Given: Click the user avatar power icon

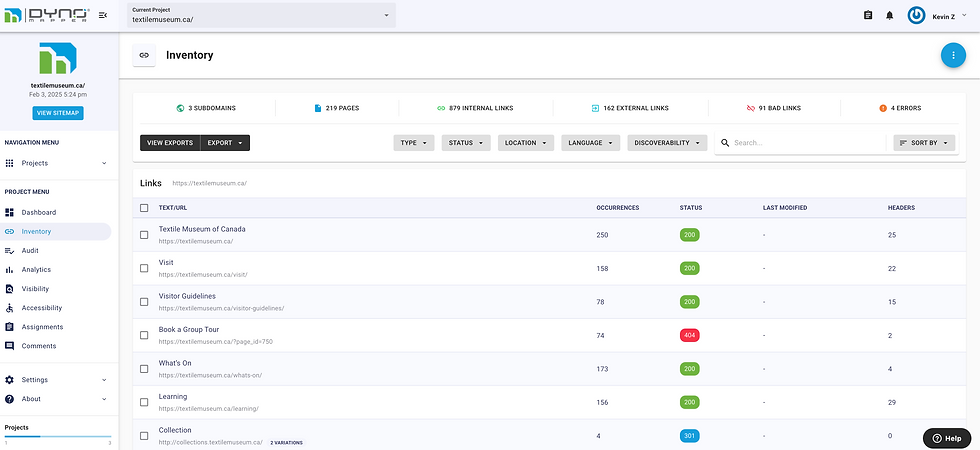Looking at the screenshot, I should tap(916, 16).
